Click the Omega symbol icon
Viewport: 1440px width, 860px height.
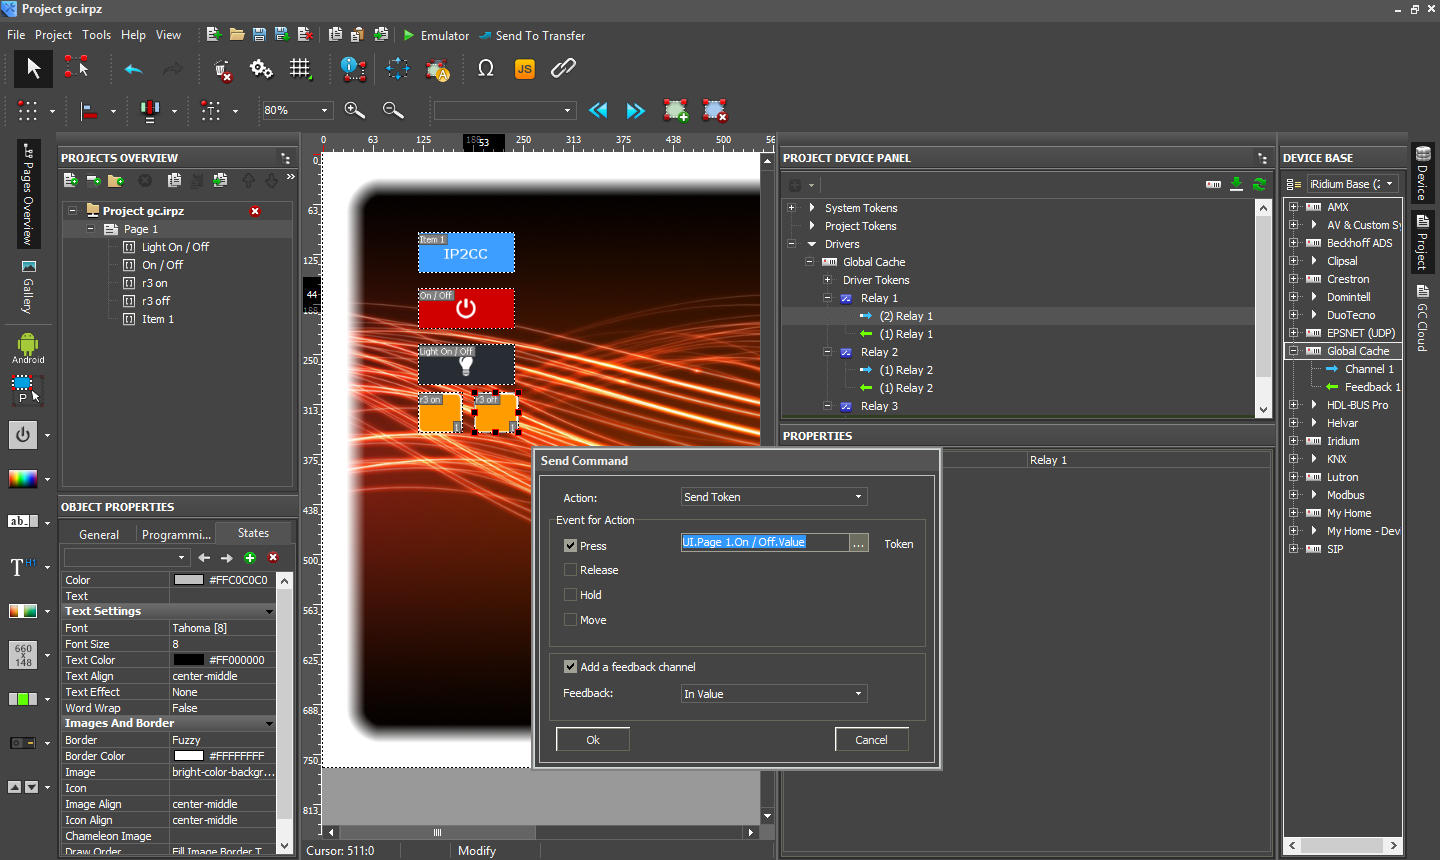[486, 69]
